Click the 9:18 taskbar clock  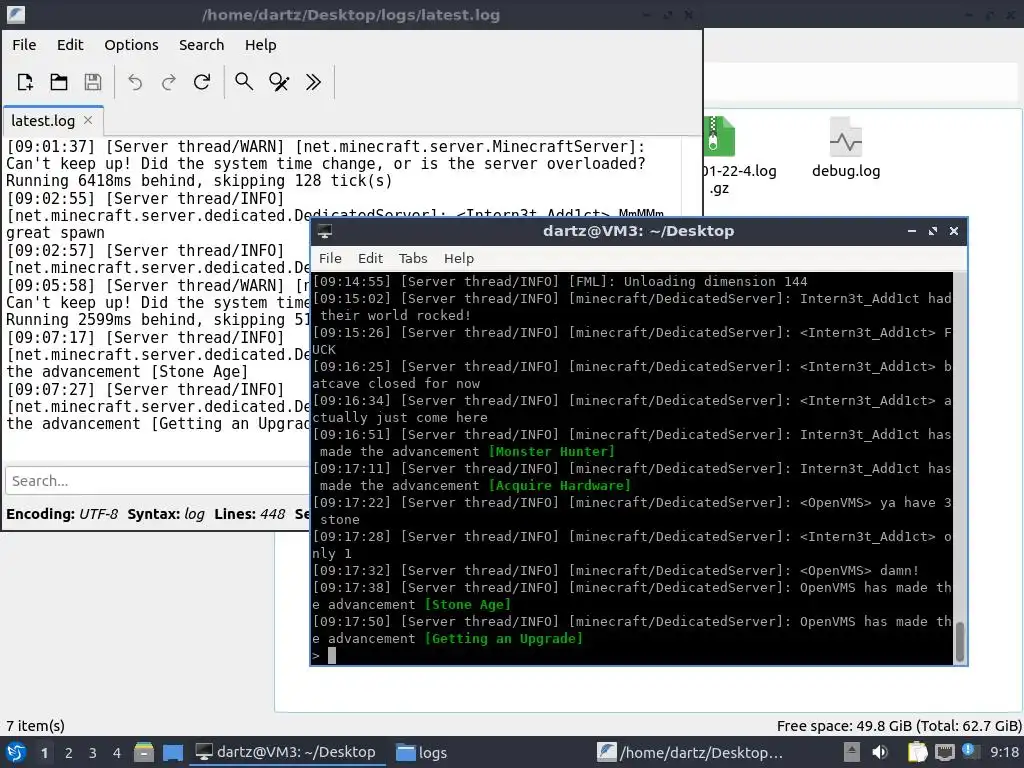[x=1004, y=752]
